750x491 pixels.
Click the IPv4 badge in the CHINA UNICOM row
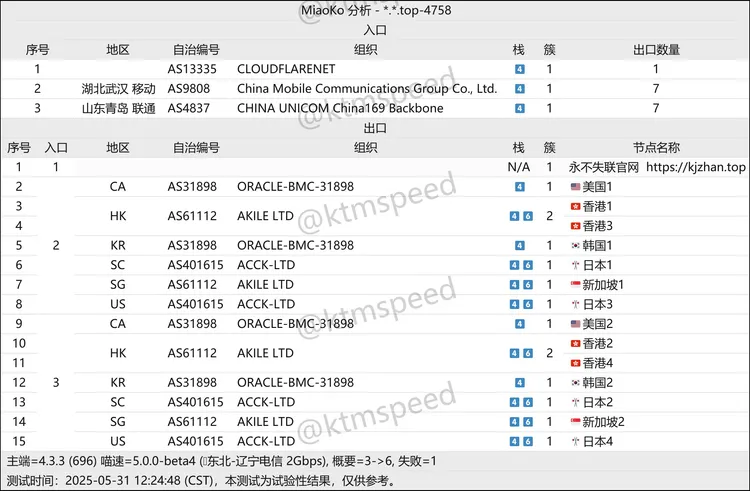519,108
